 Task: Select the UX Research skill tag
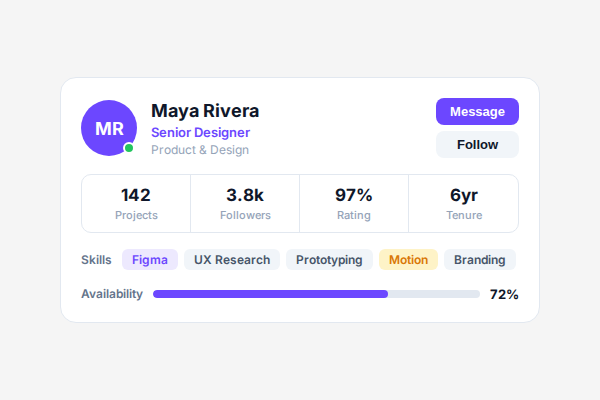click(232, 260)
